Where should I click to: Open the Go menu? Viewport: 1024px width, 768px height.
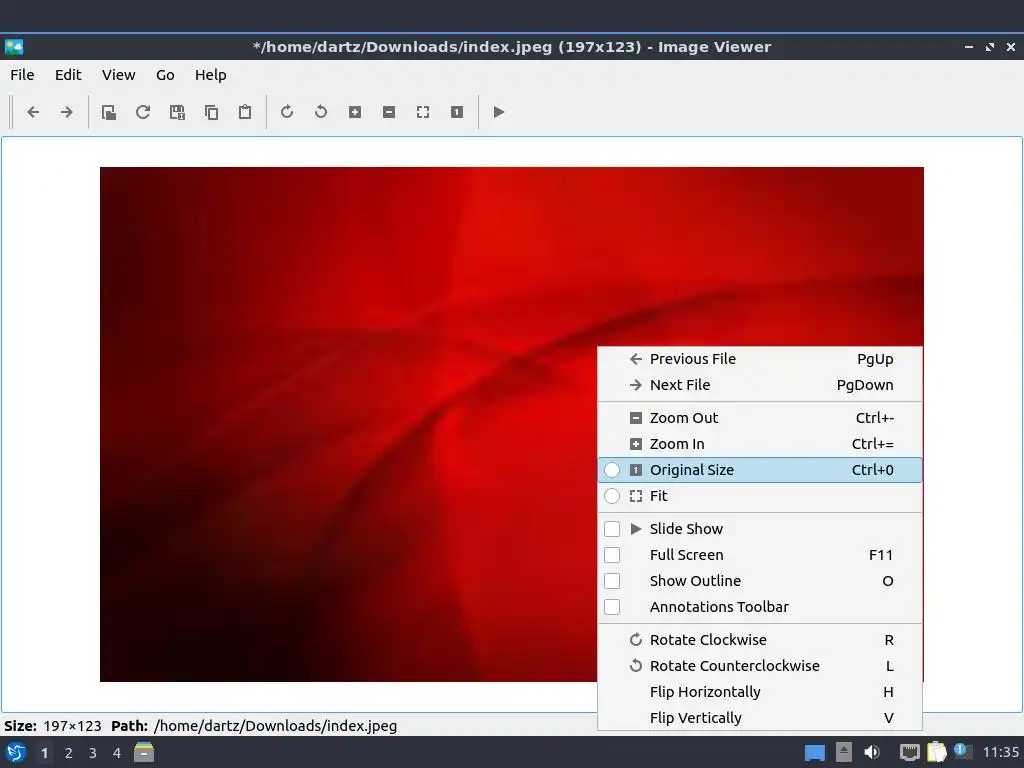165,75
